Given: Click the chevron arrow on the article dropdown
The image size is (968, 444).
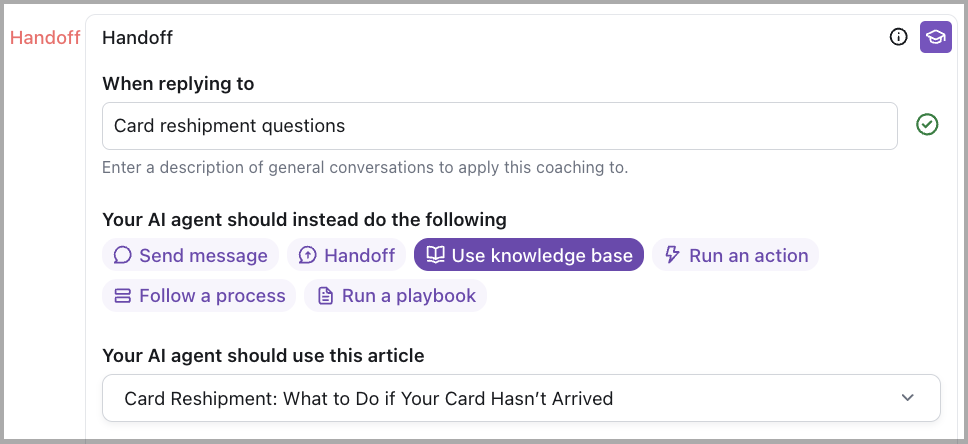Looking at the screenshot, I should (908, 398).
